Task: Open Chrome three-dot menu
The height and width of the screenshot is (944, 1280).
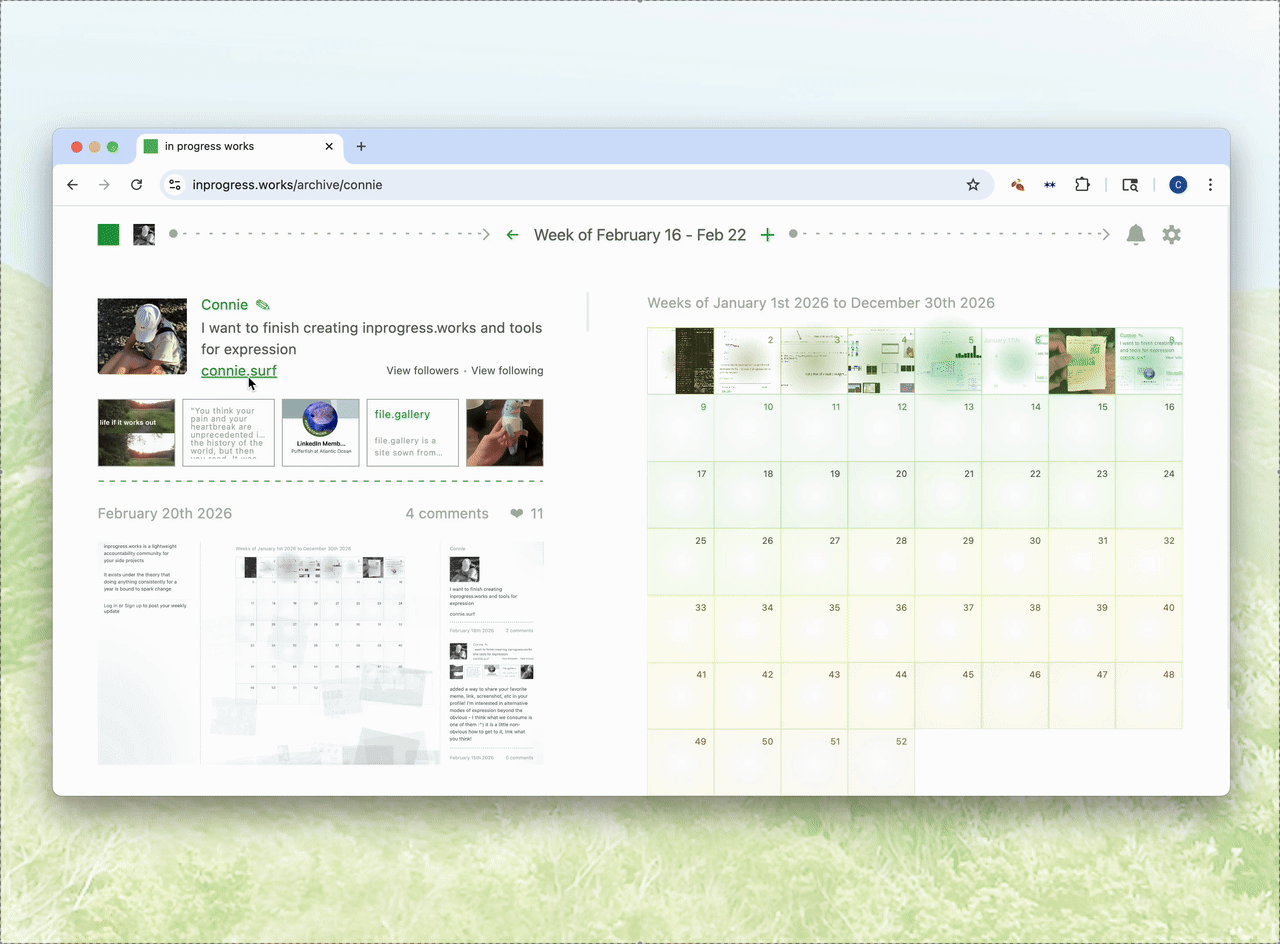Action: pos(1210,185)
